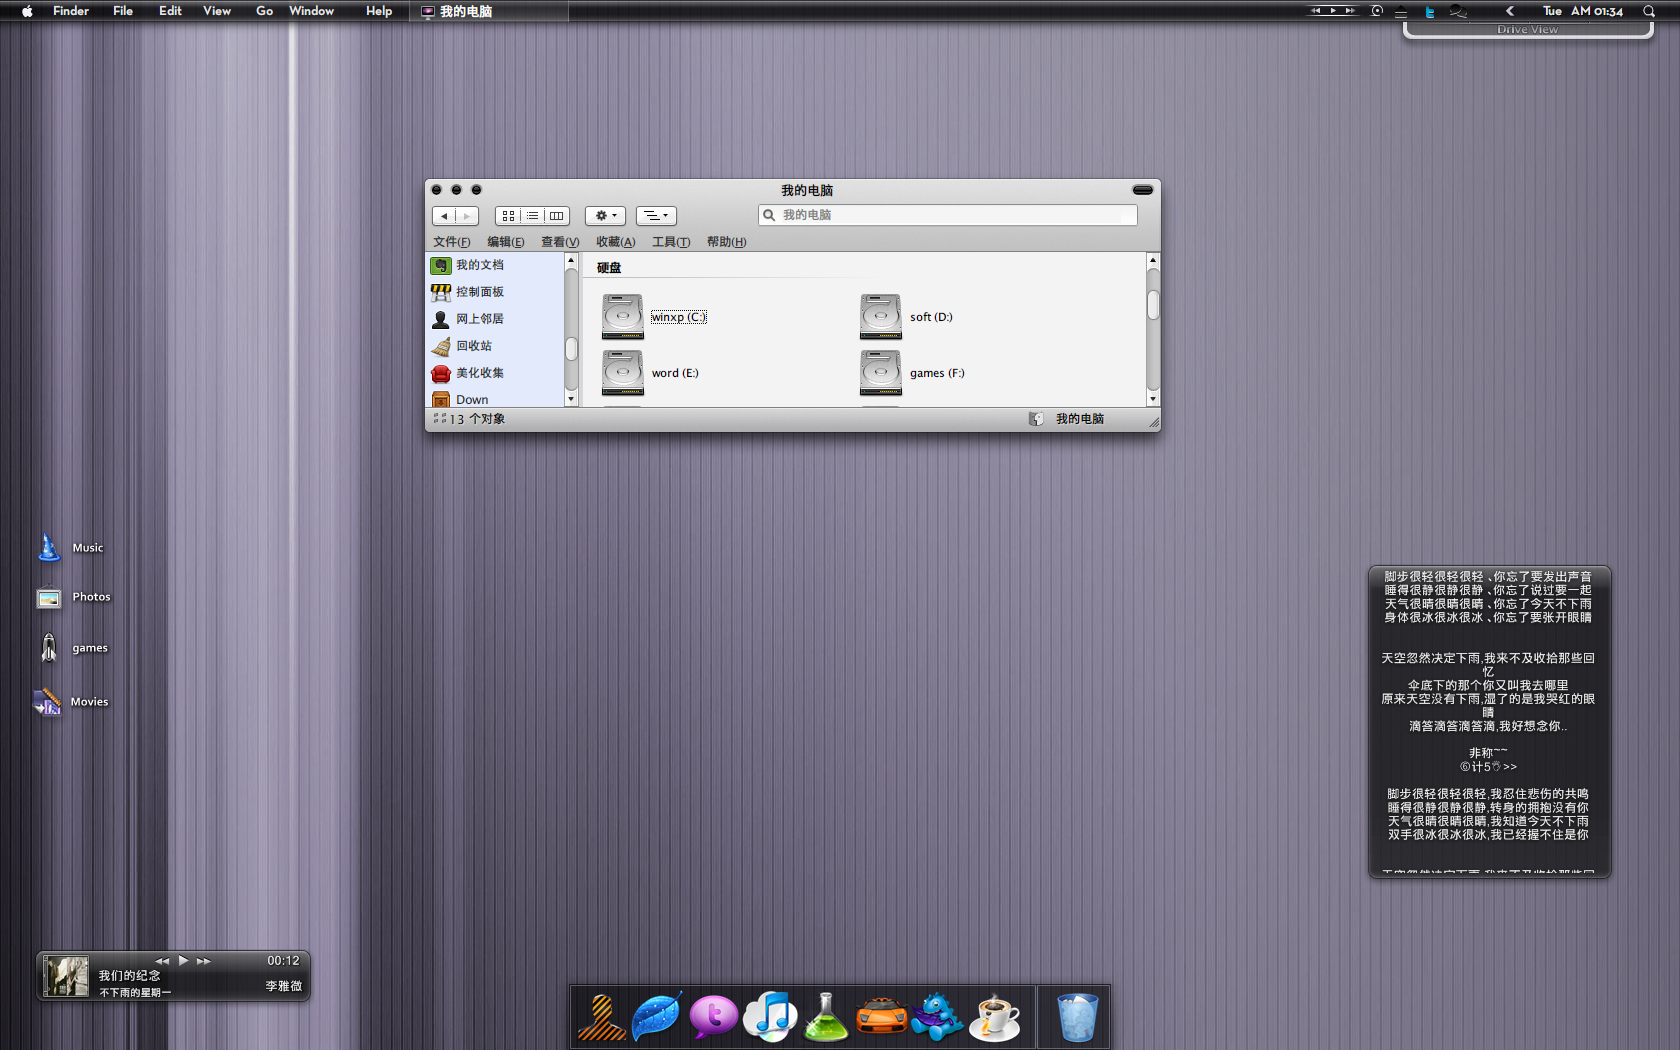
Task: Click the main pane scroll up arrow
Action: coord(1153,260)
